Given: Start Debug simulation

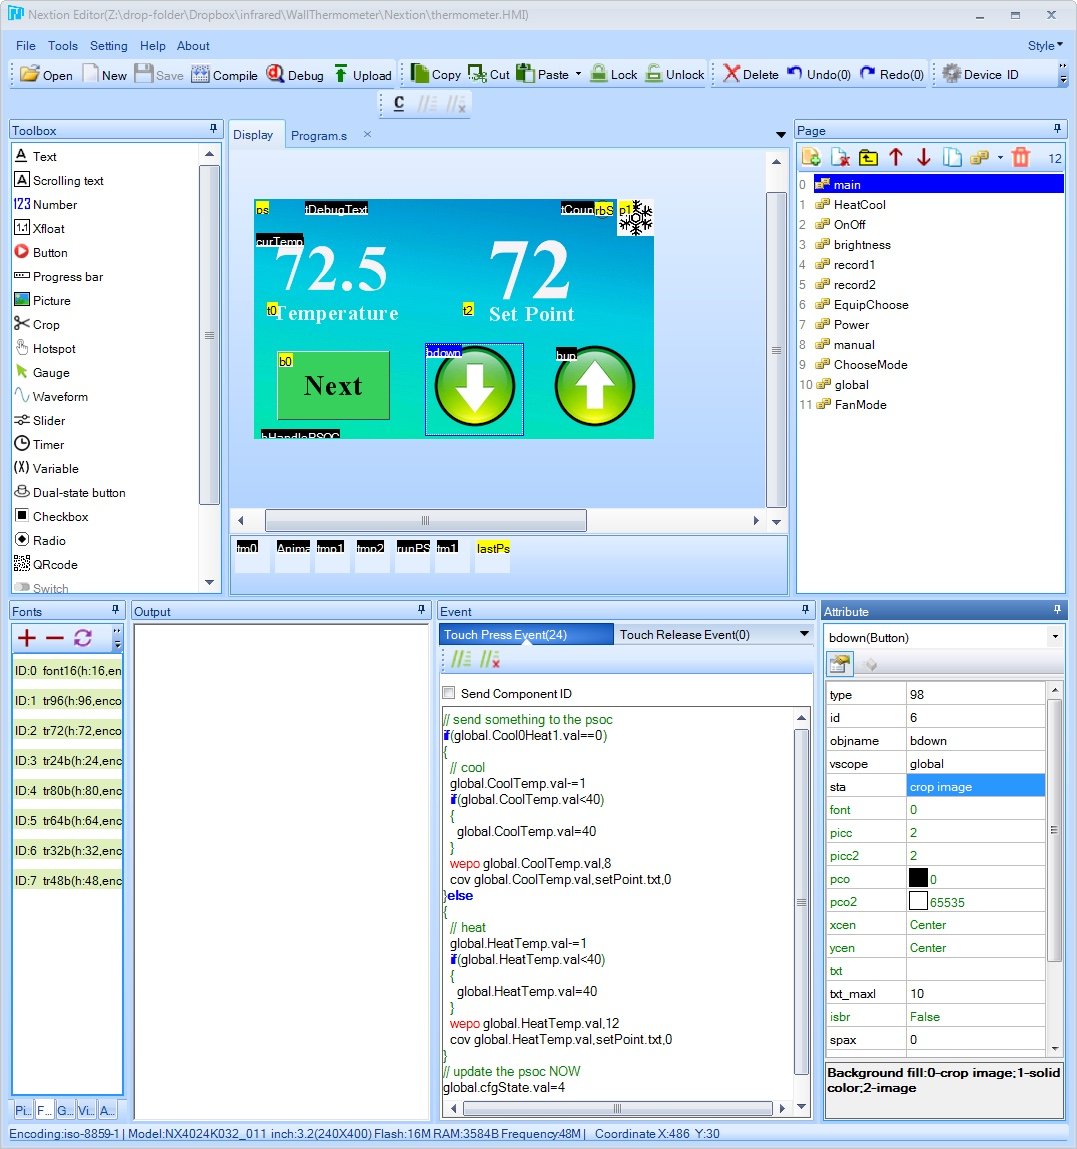Looking at the screenshot, I should coord(295,73).
